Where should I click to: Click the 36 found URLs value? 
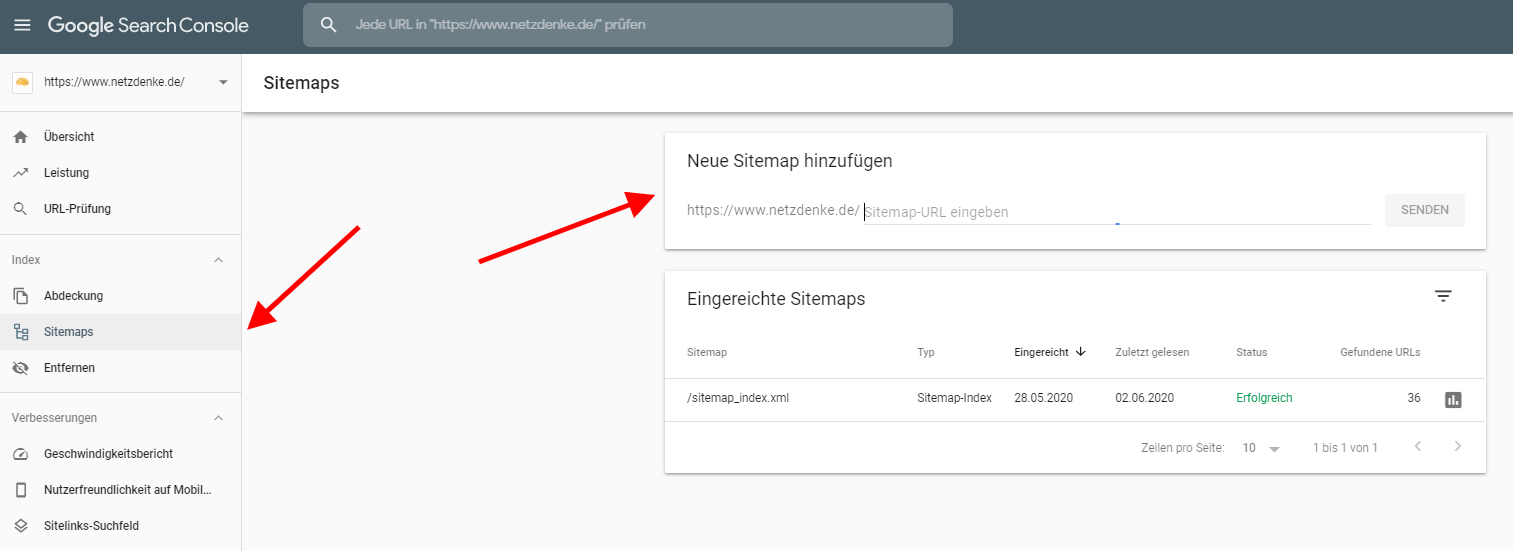point(1414,398)
